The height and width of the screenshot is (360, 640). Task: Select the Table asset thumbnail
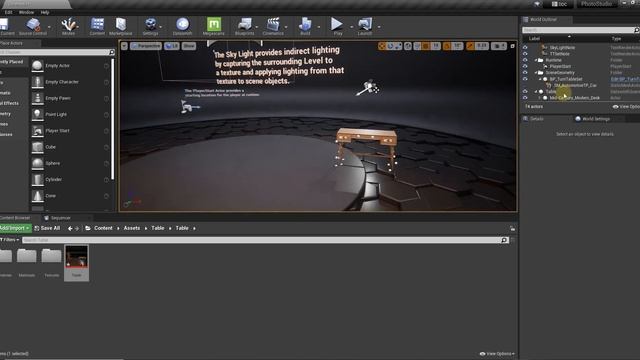pos(76,263)
